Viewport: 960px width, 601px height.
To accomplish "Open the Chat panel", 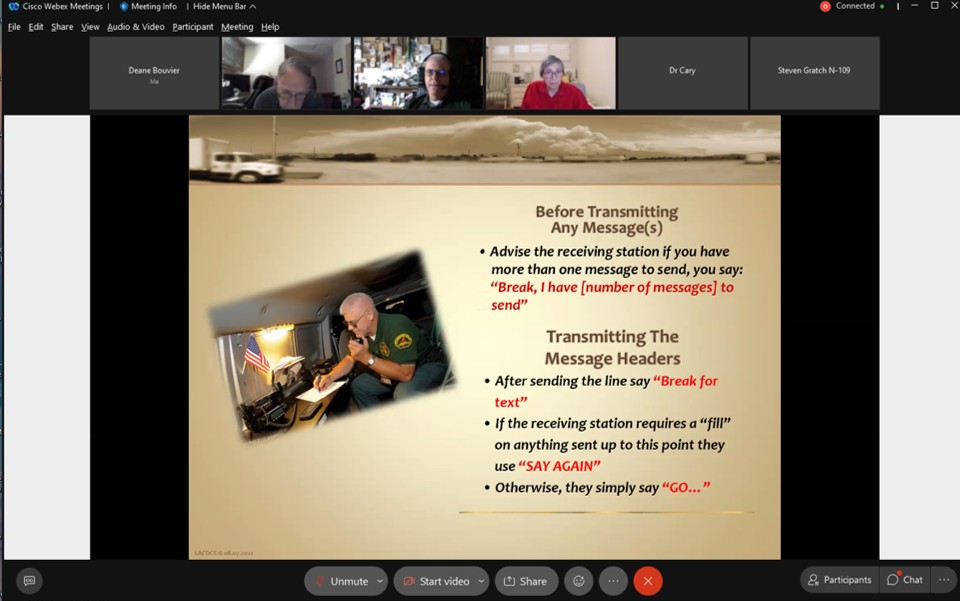I will point(905,580).
